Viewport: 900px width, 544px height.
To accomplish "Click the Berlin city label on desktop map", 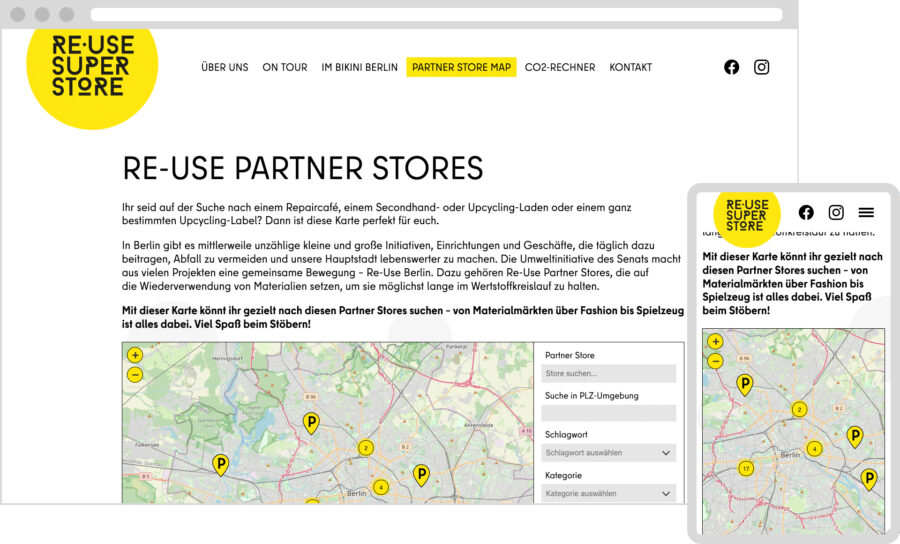I will click(x=356, y=493).
